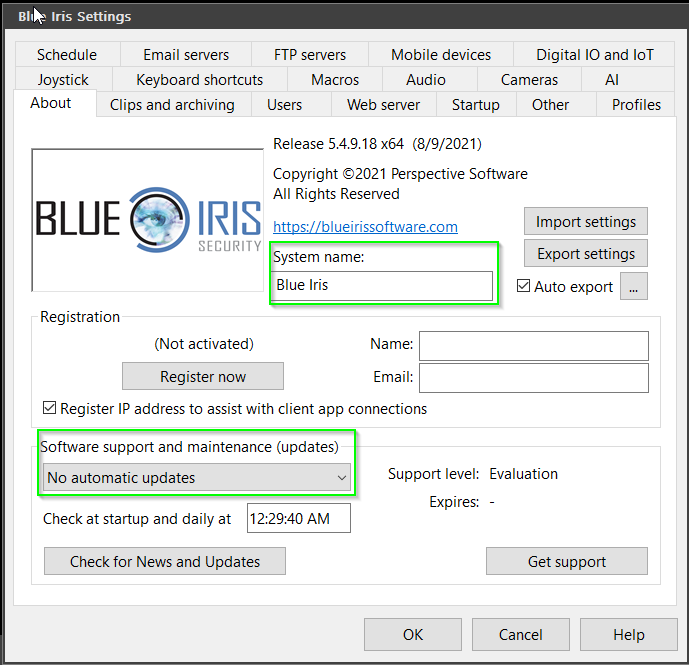Click the Import settings button
The width and height of the screenshot is (689, 665).
(586, 222)
